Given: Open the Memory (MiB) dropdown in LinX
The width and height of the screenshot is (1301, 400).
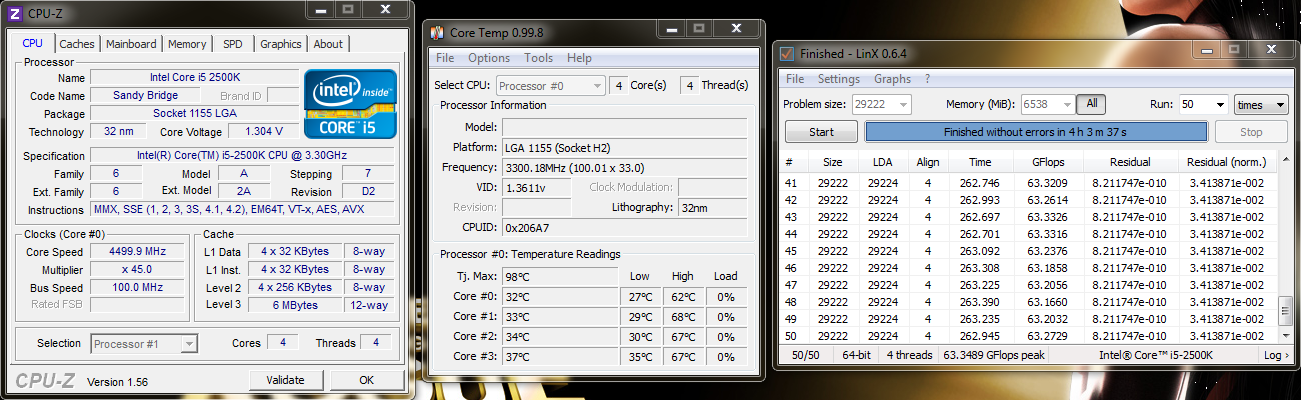Looking at the screenshot, I should pos(1047,104).
